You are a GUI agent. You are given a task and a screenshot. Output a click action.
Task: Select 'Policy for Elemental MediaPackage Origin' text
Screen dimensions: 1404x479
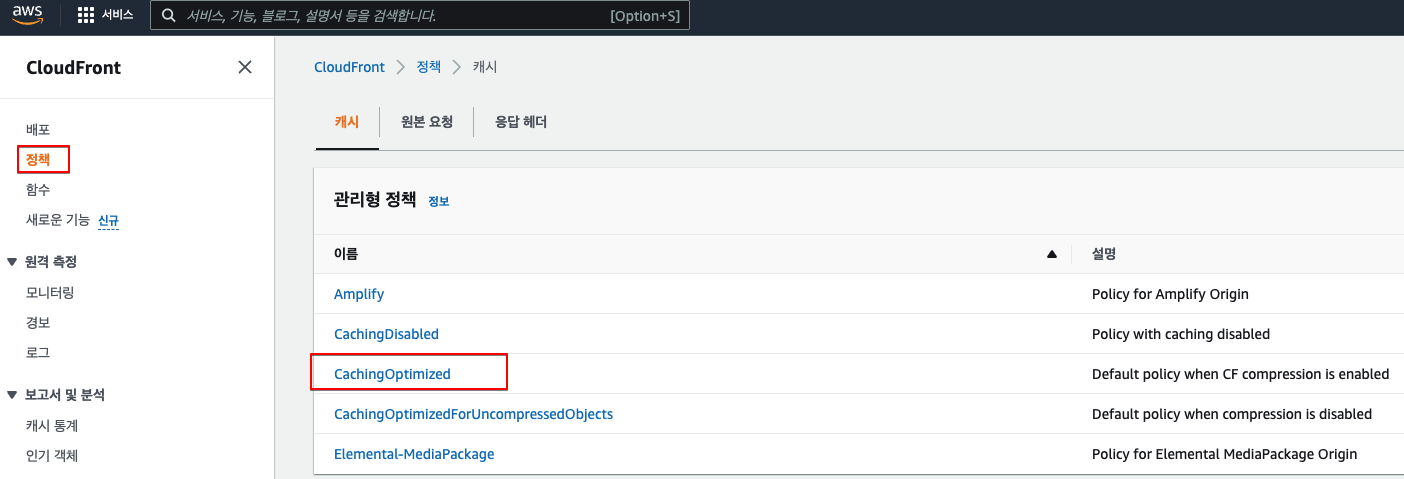pos(1224,454)
